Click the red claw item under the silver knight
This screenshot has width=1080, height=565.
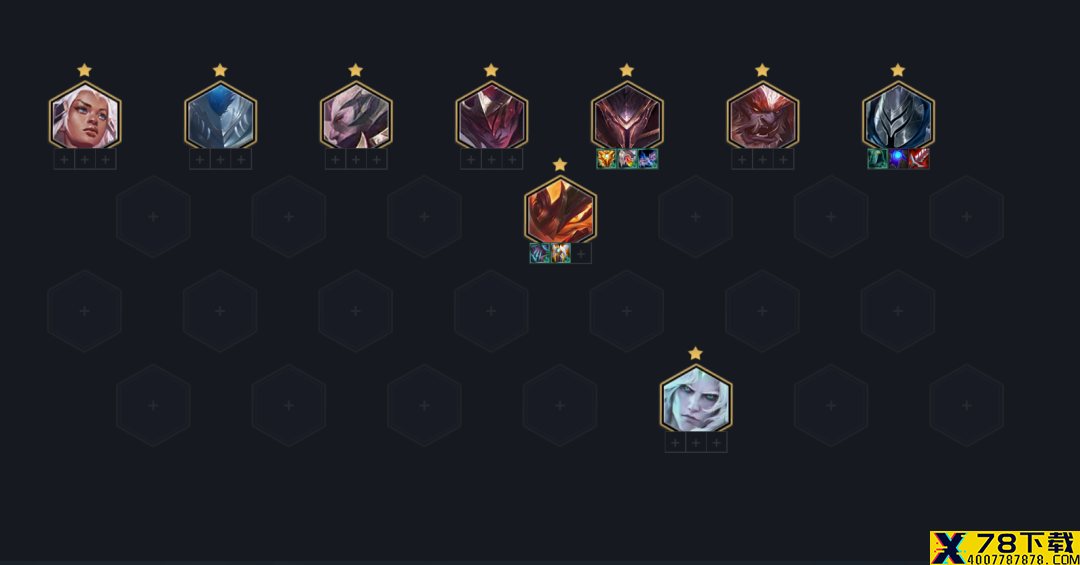919,159
